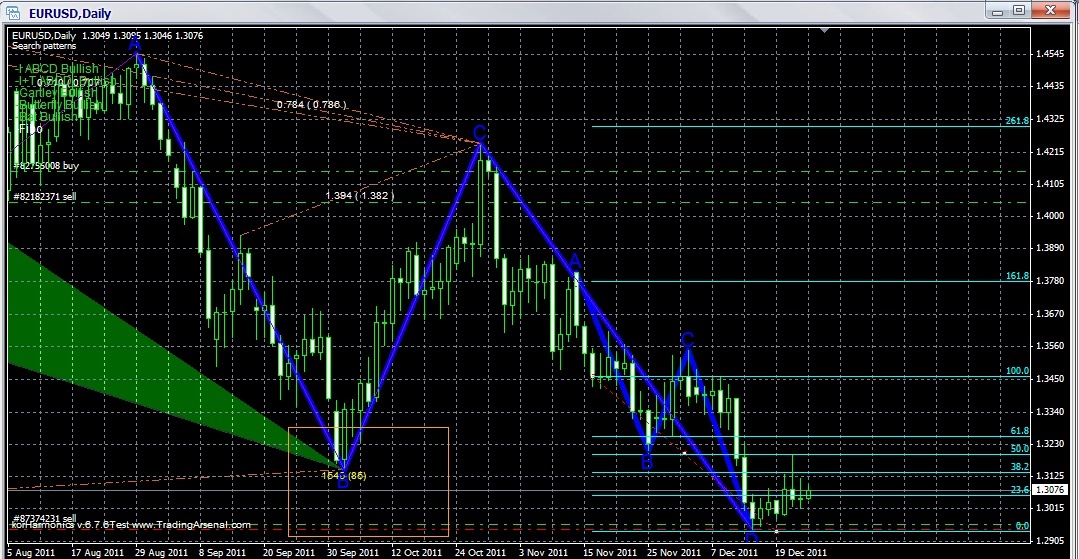Click the Search patterns text
The width and height of the screenshot is (1079, 559).
[x=44, y=45]
